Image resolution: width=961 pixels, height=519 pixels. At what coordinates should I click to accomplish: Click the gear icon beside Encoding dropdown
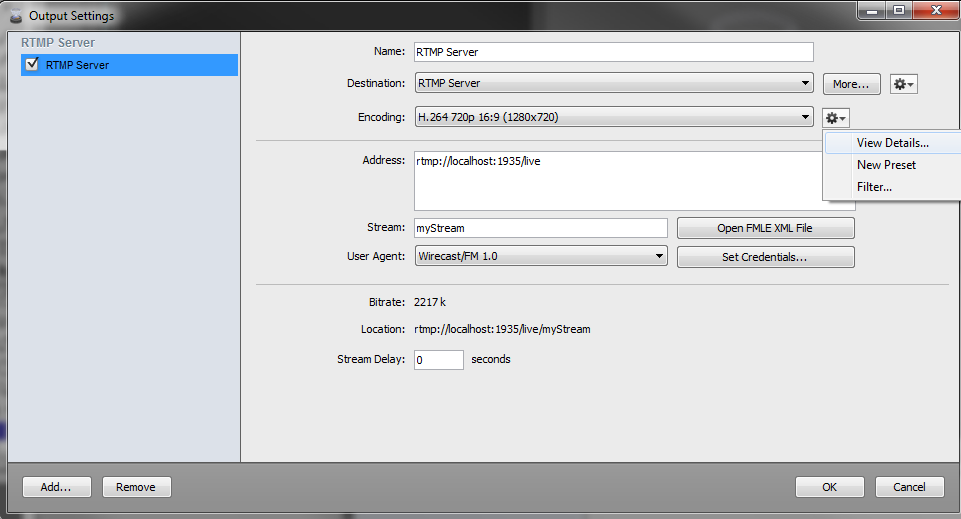(x=835, y=118)
